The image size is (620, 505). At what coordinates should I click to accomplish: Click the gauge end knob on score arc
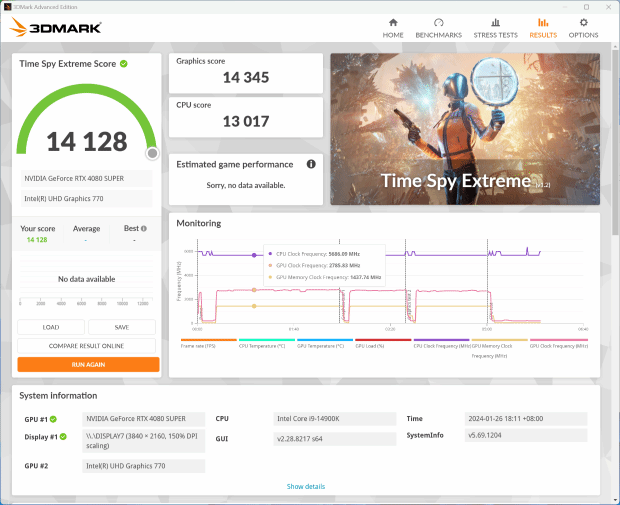(x=152, y=153)
